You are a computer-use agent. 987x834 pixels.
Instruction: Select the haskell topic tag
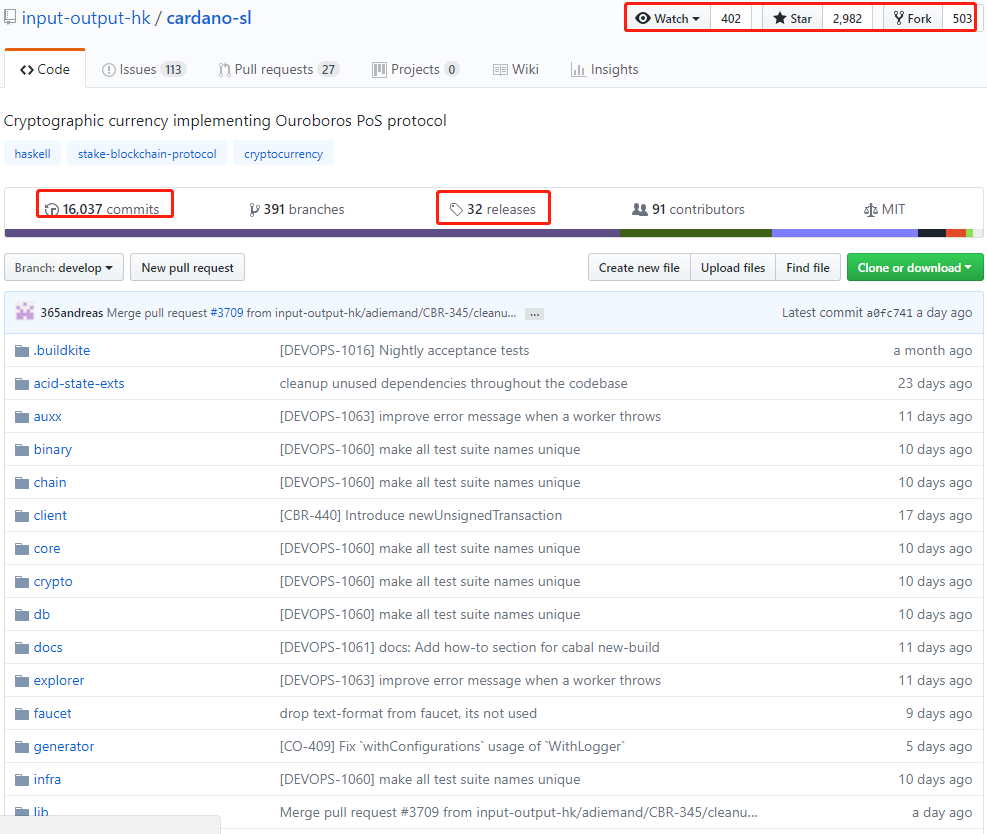pos(33,154)
